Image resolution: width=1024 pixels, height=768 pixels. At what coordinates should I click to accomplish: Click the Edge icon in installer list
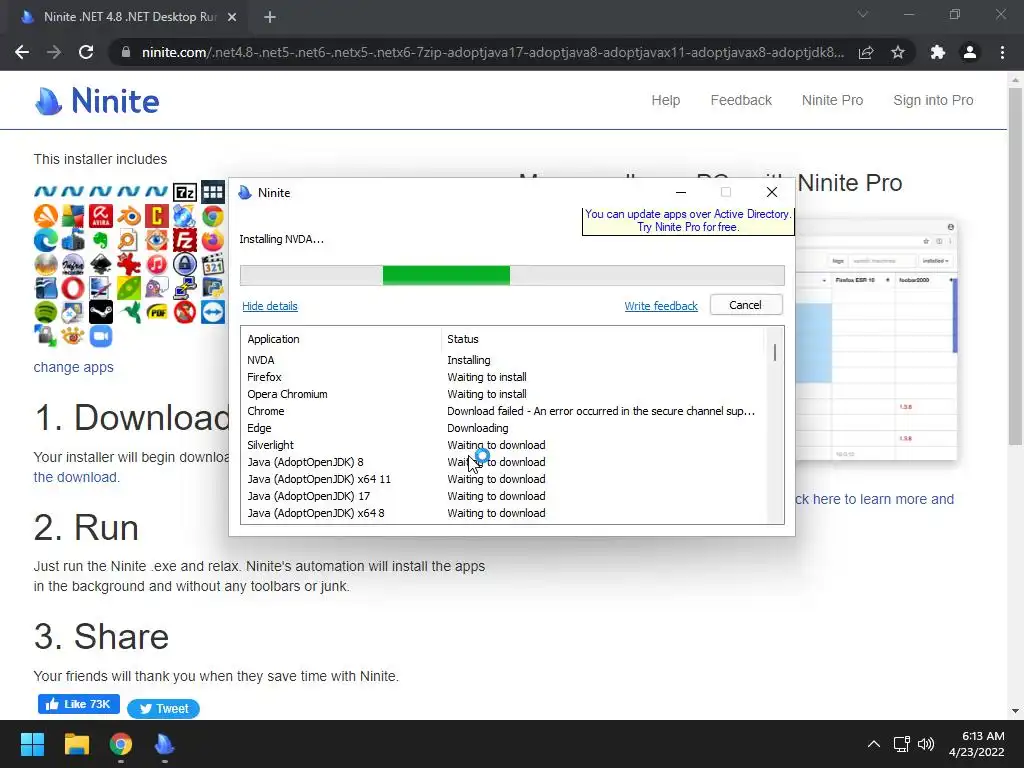click(x=46, y=240)
